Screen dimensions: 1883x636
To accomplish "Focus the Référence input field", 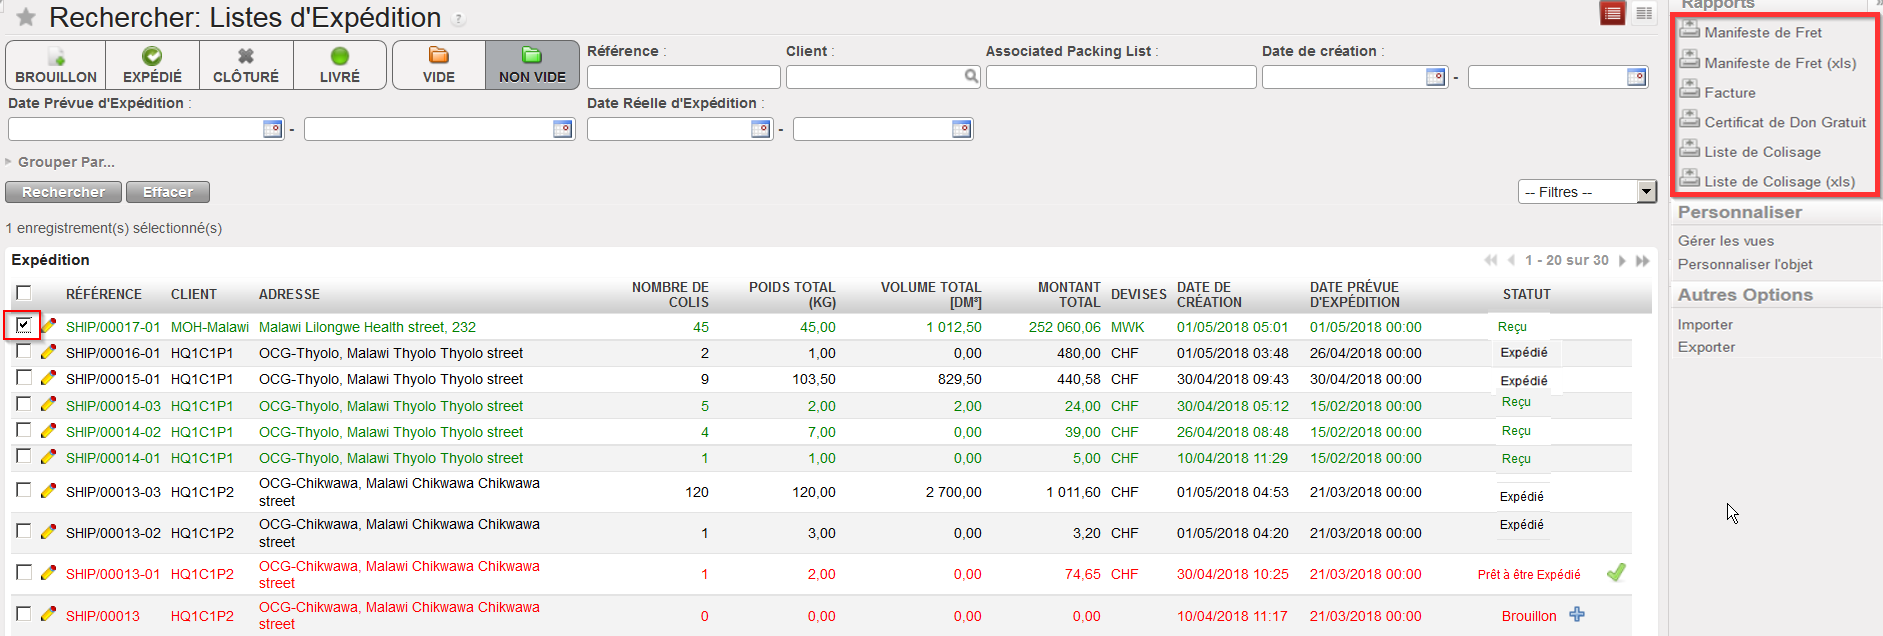I will [683, 77].
